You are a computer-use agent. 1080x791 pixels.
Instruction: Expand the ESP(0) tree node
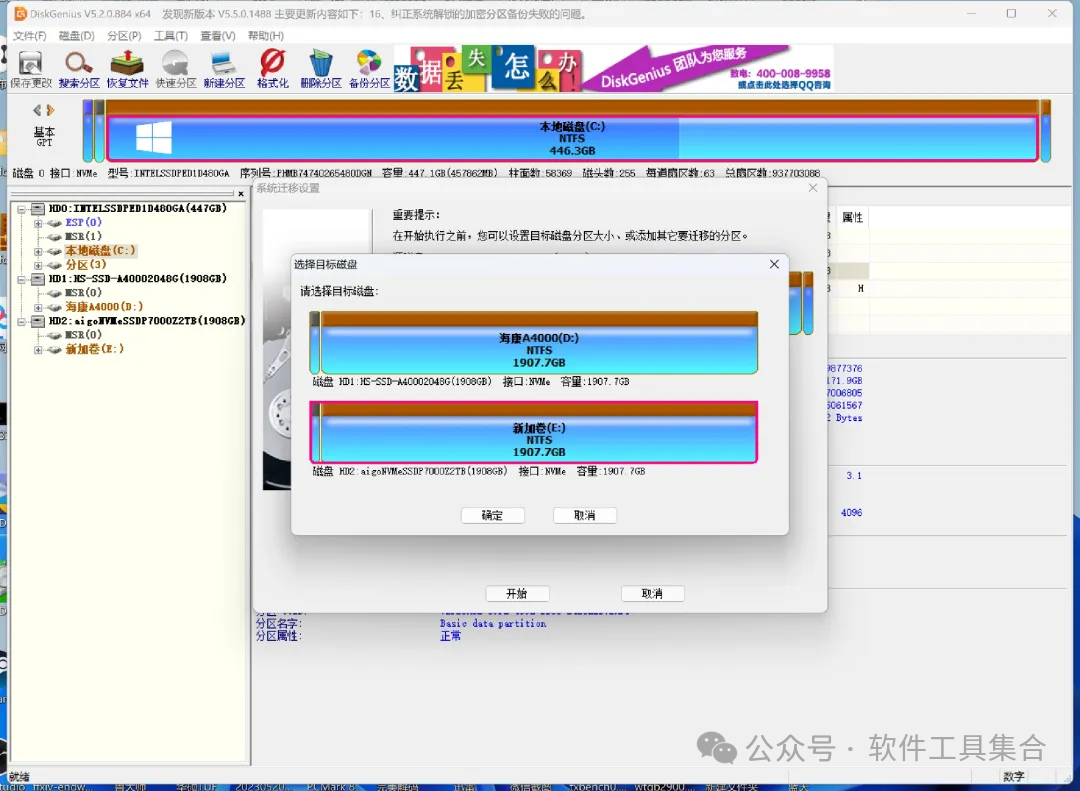point(39,223)
